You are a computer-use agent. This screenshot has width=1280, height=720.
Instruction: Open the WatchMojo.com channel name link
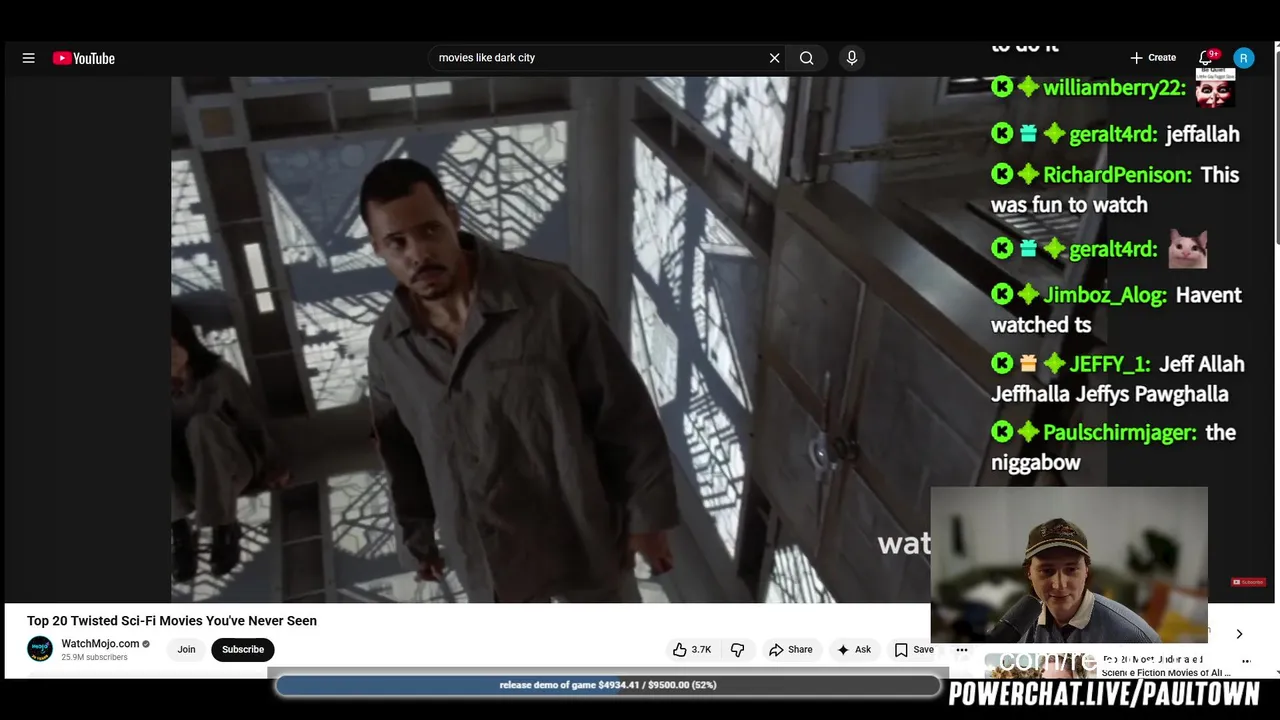100,644
